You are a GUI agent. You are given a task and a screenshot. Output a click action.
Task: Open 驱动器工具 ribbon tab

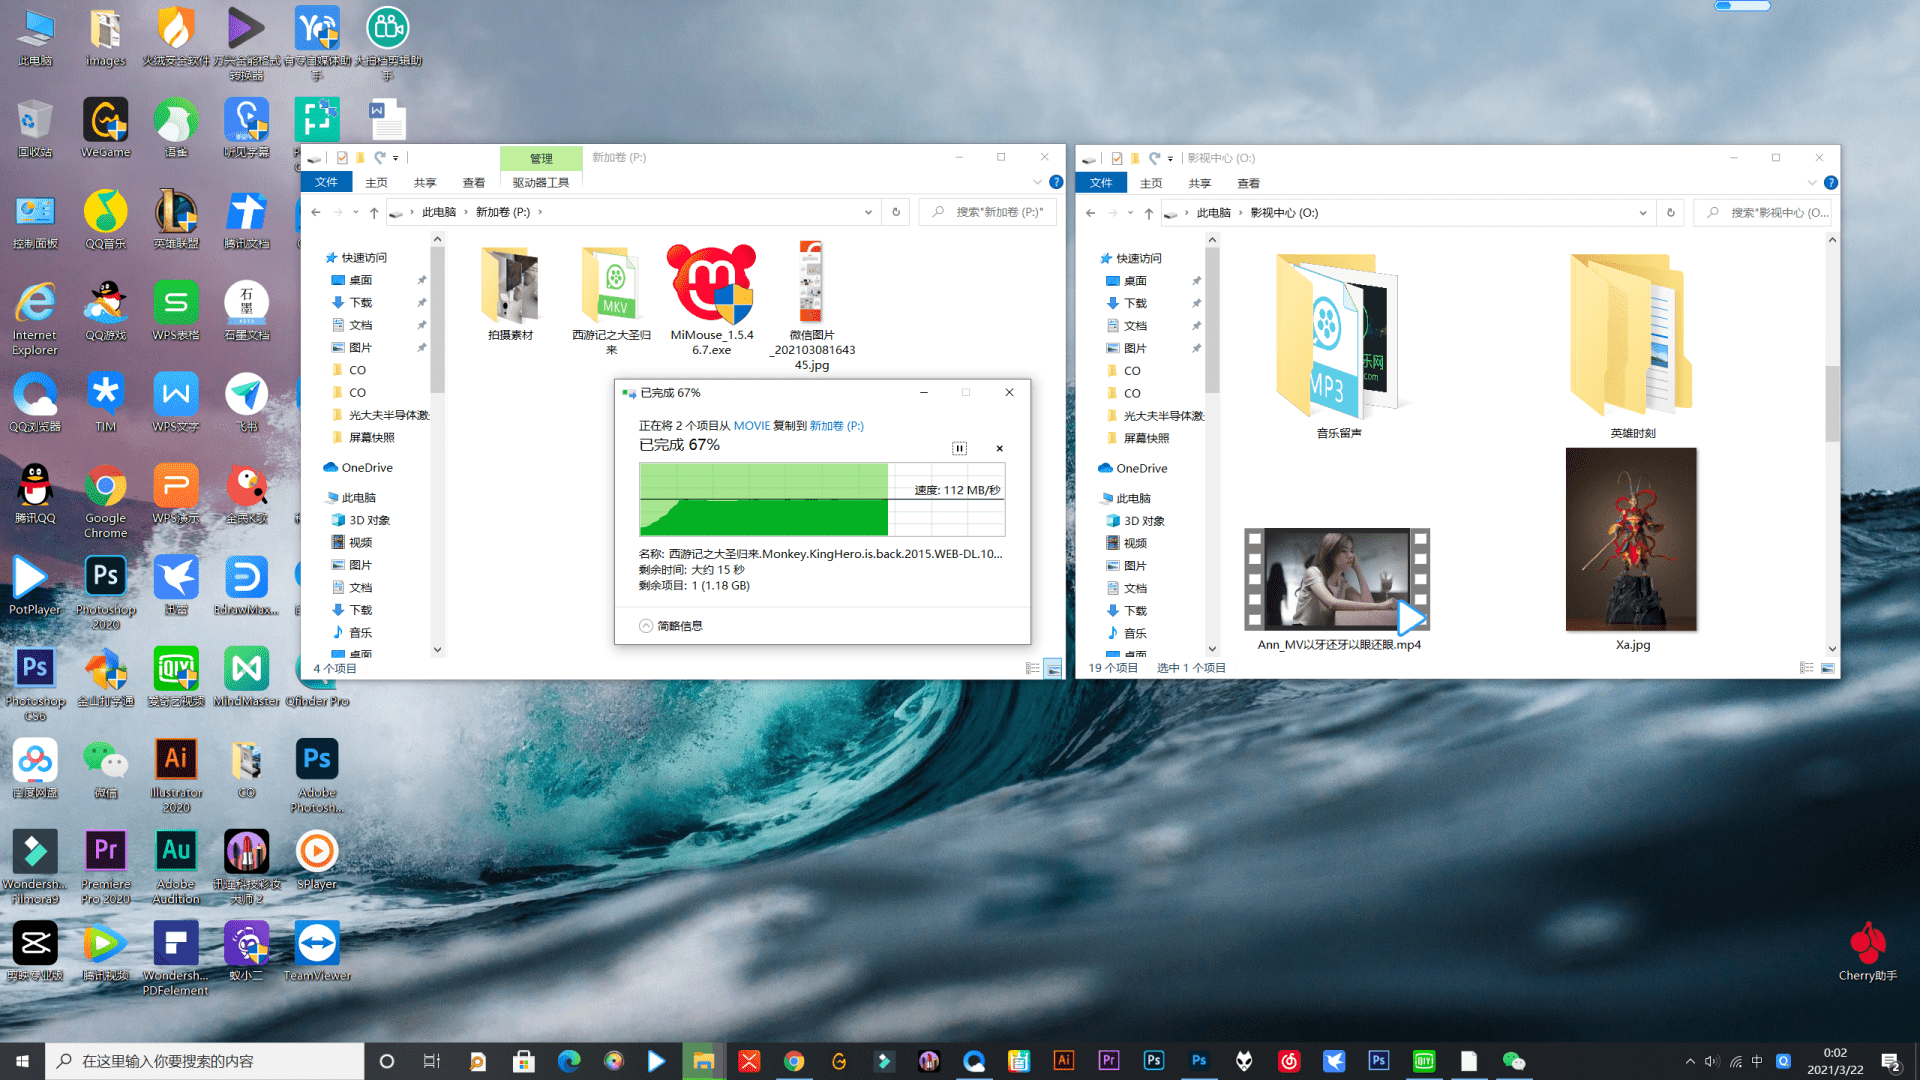[541, 183]
